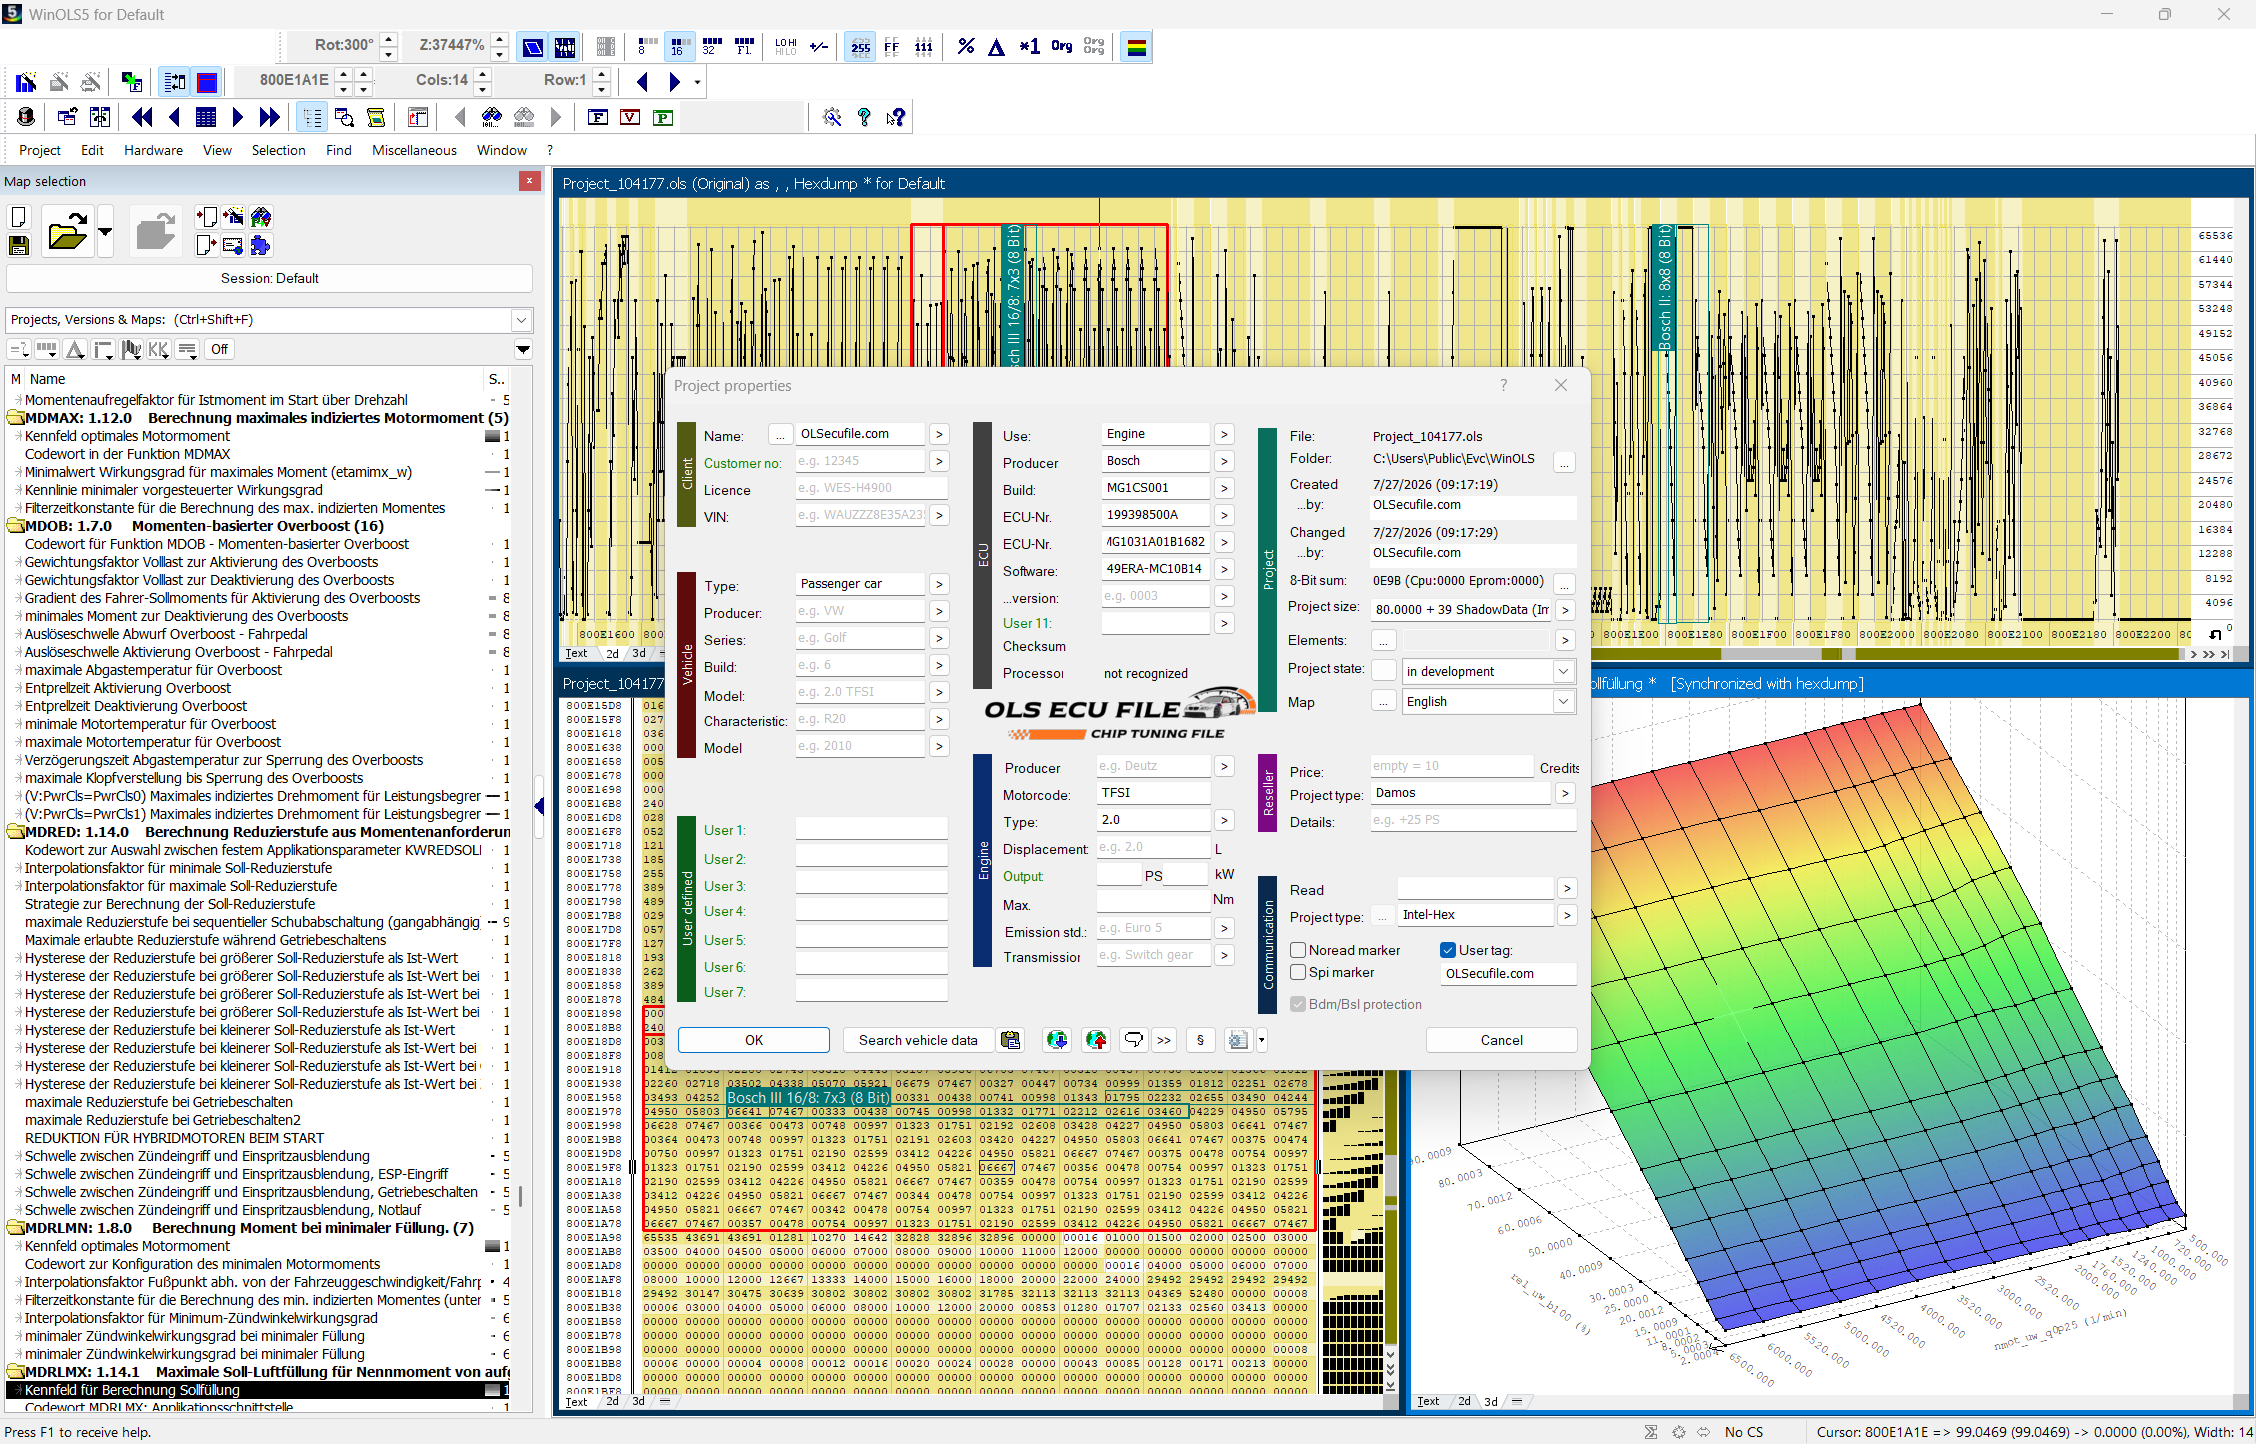Image resolution: width=2256 pixels, height=1444 pixels.
Task: Click the paragraph sign (§) button
Action: tap(1200, 1040)
